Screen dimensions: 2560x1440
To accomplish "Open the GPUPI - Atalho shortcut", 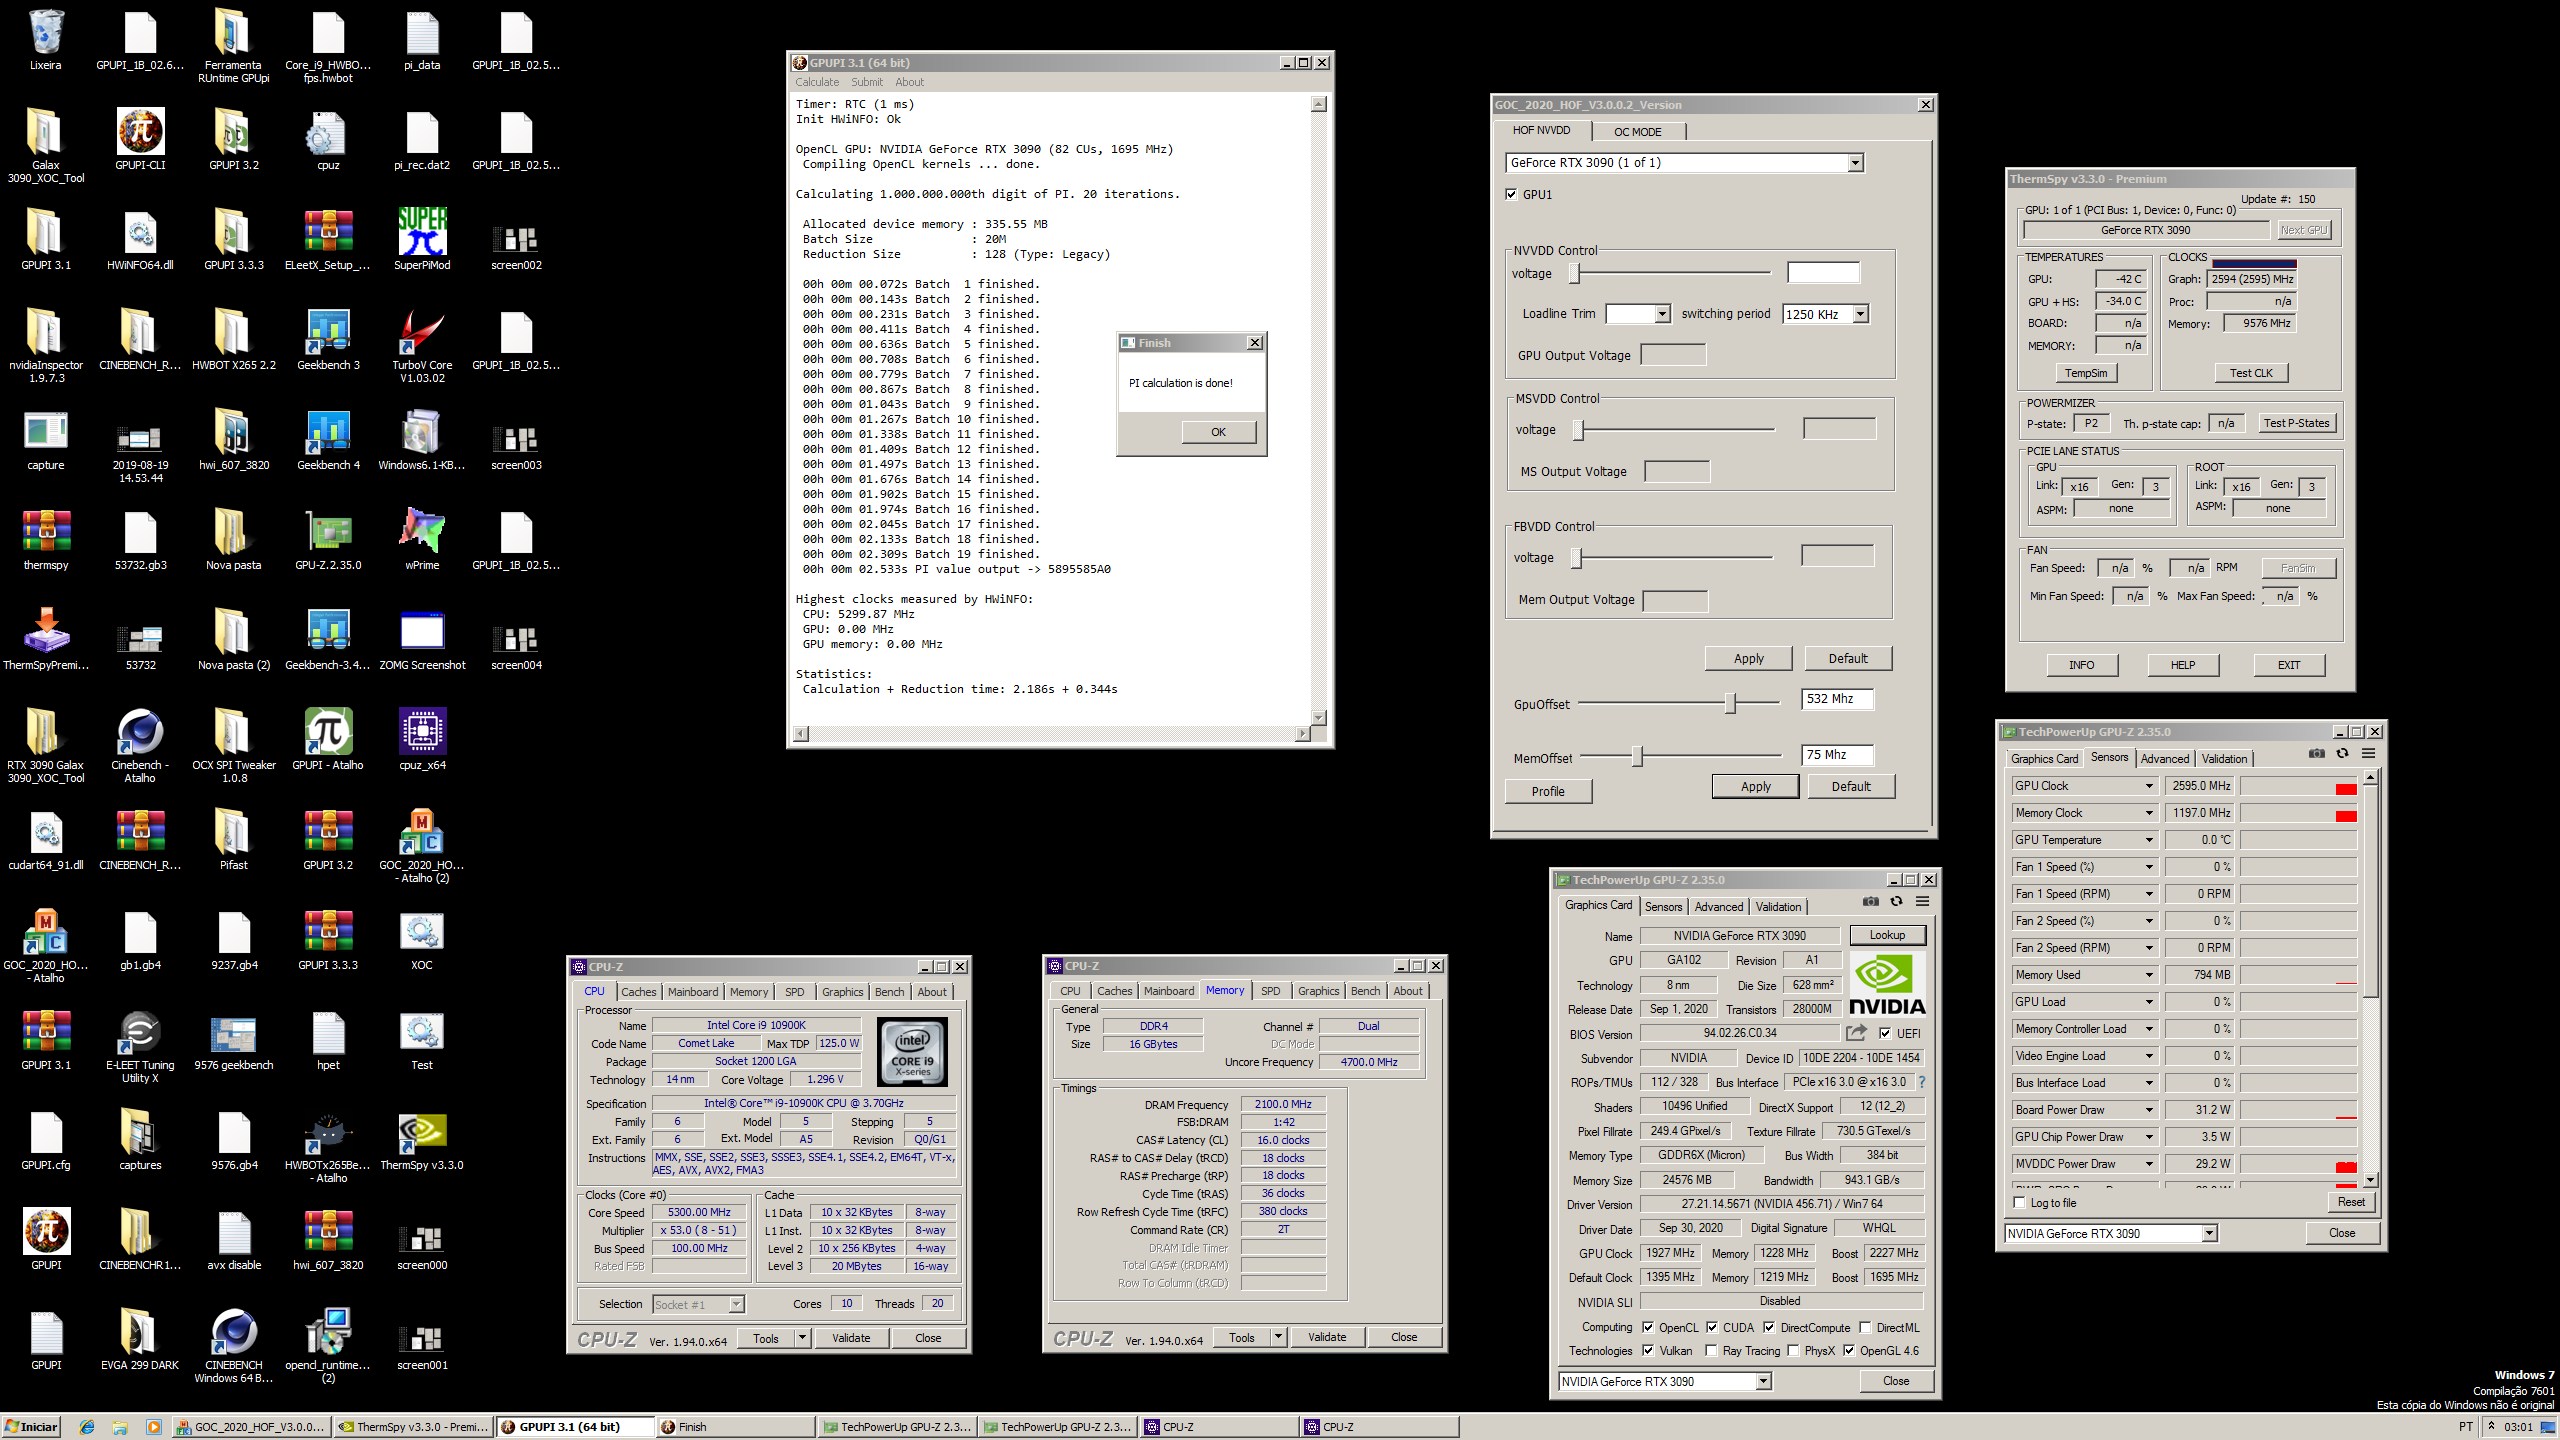I will pos(328,741).
